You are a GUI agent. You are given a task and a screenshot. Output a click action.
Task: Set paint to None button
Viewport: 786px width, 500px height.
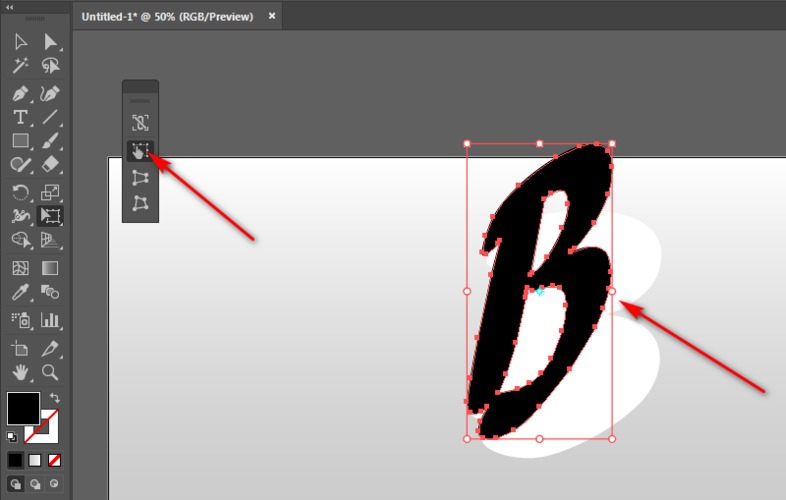[54, 460]
